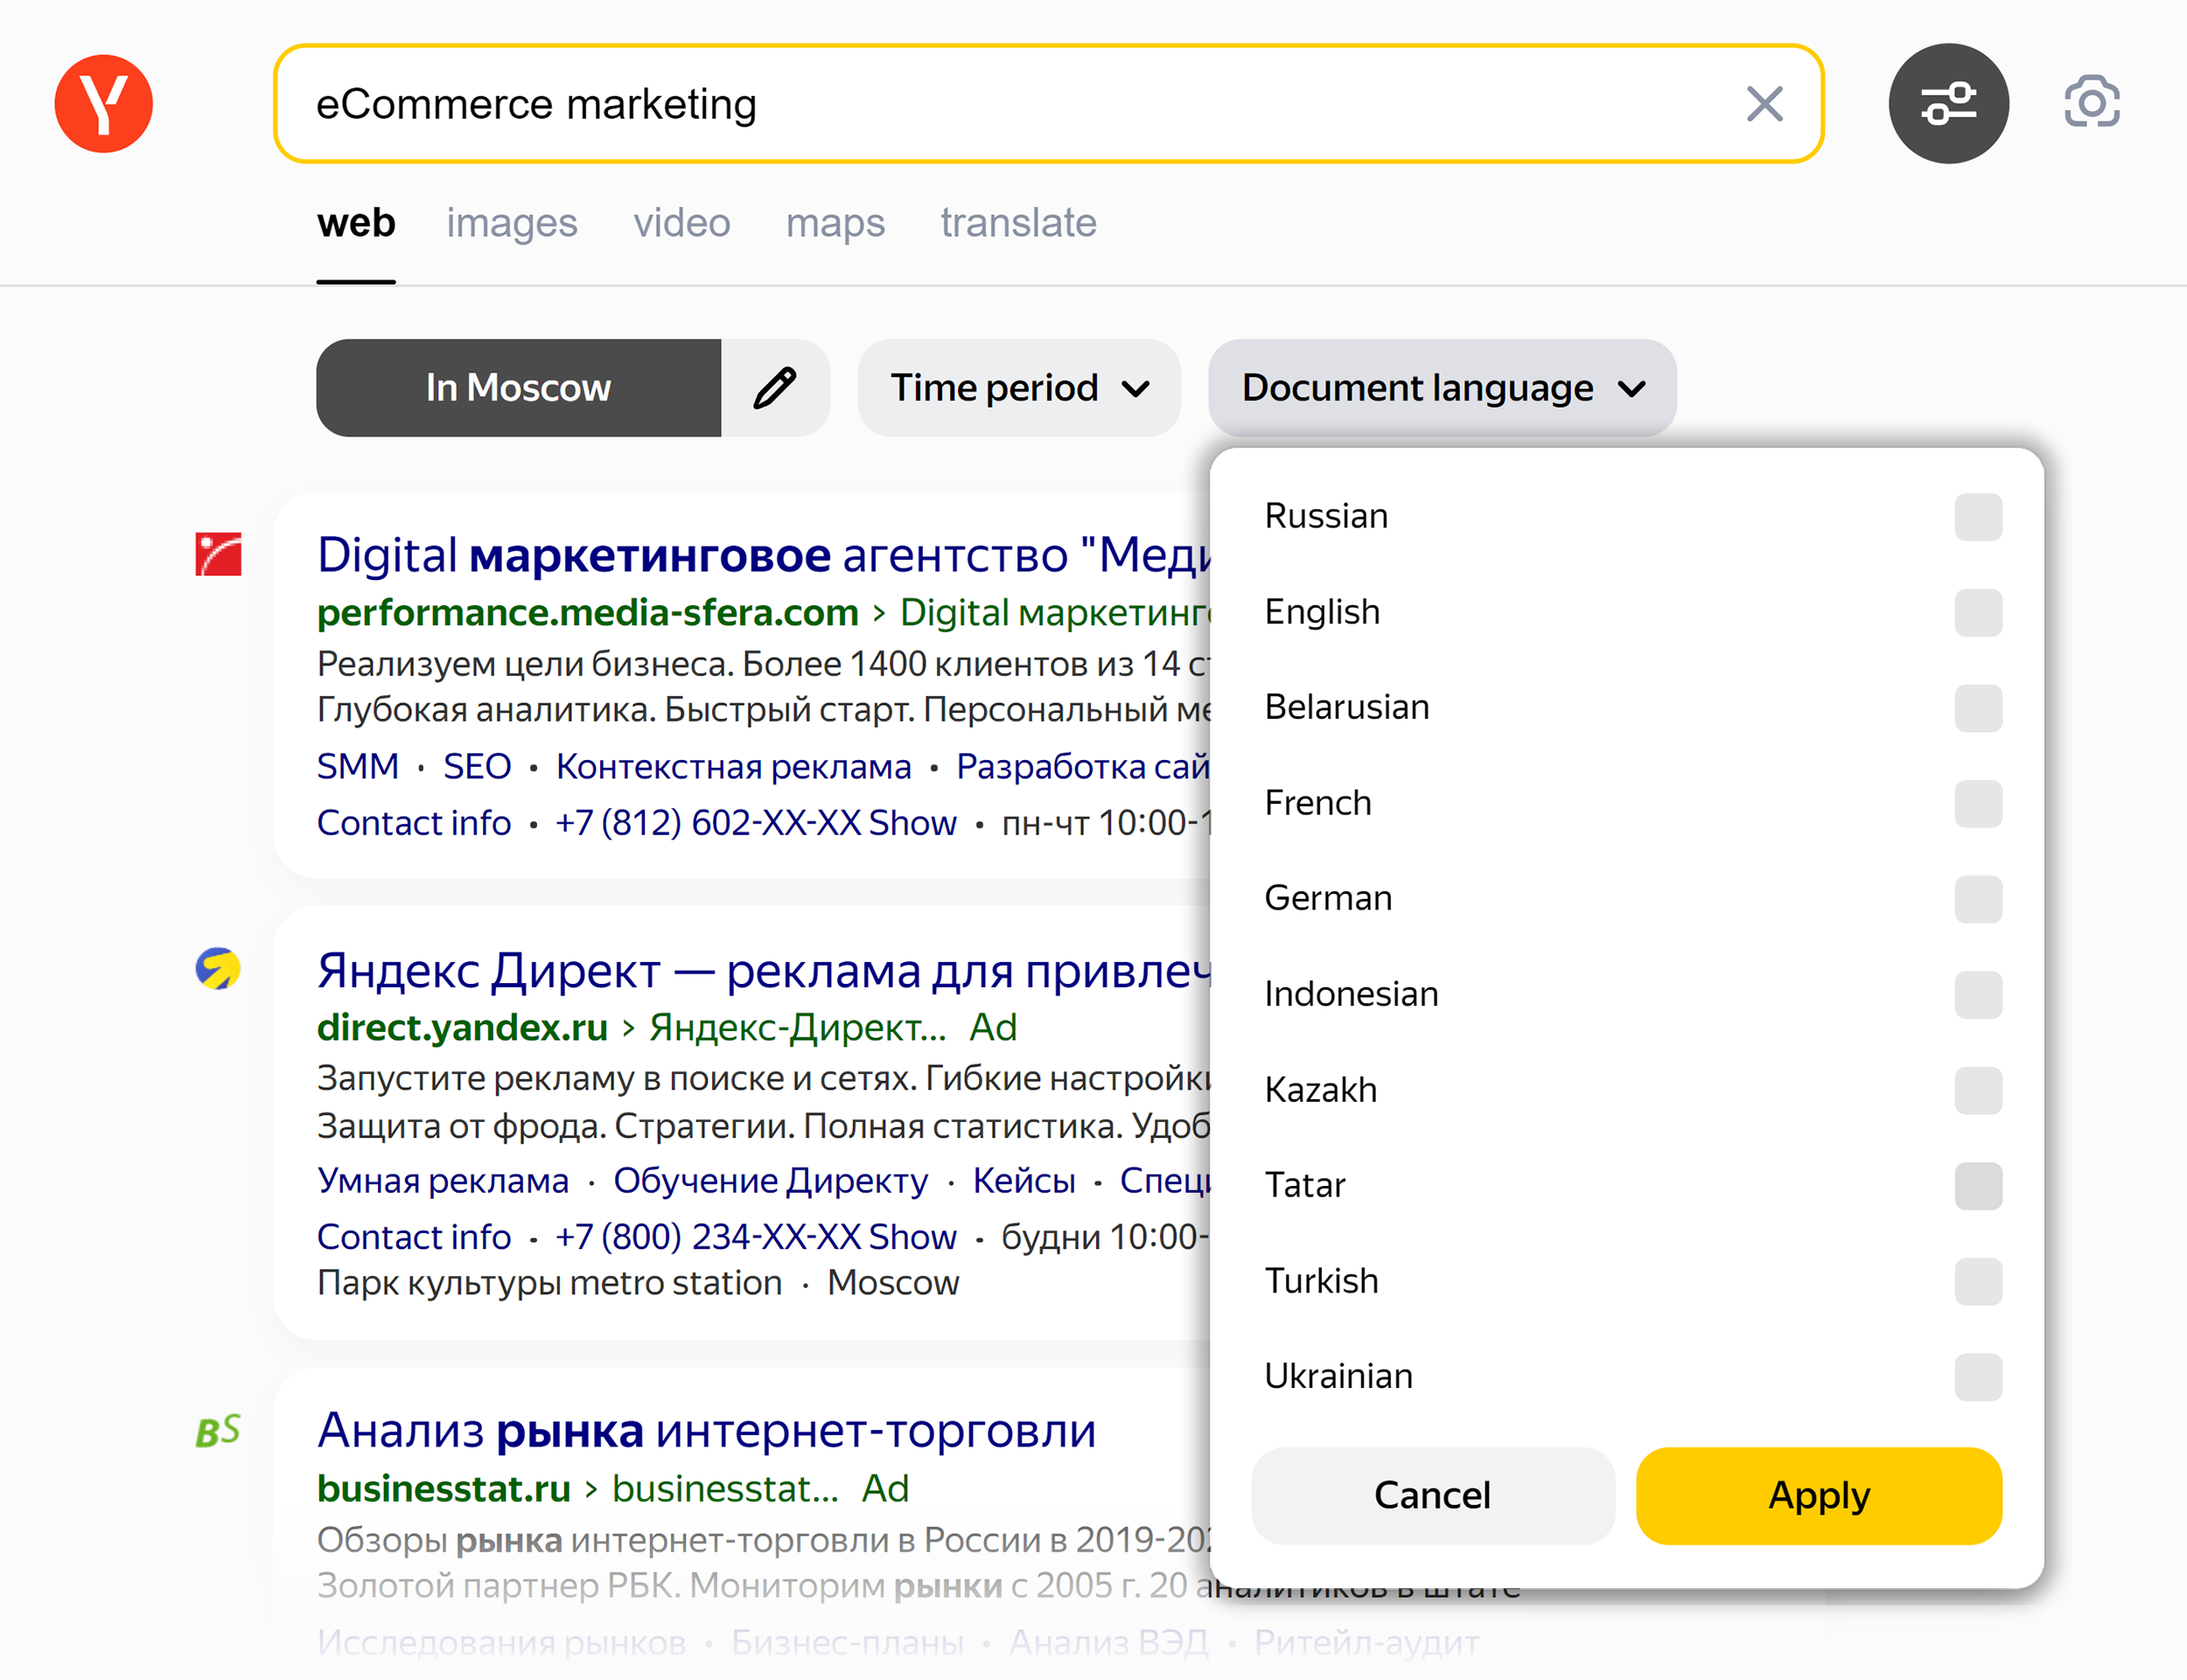
Task: Apply the selected language filters
Action: pos(1818,1495)
